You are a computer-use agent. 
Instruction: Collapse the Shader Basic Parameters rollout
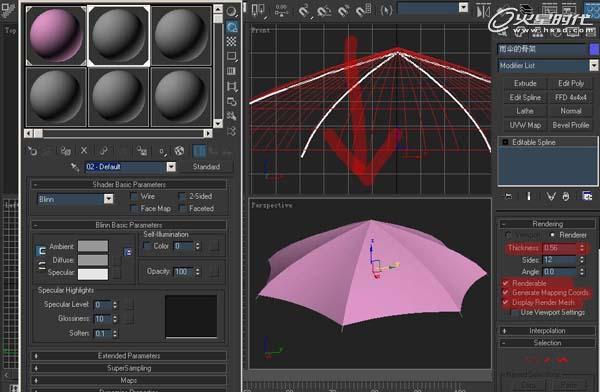coord(129,185)
